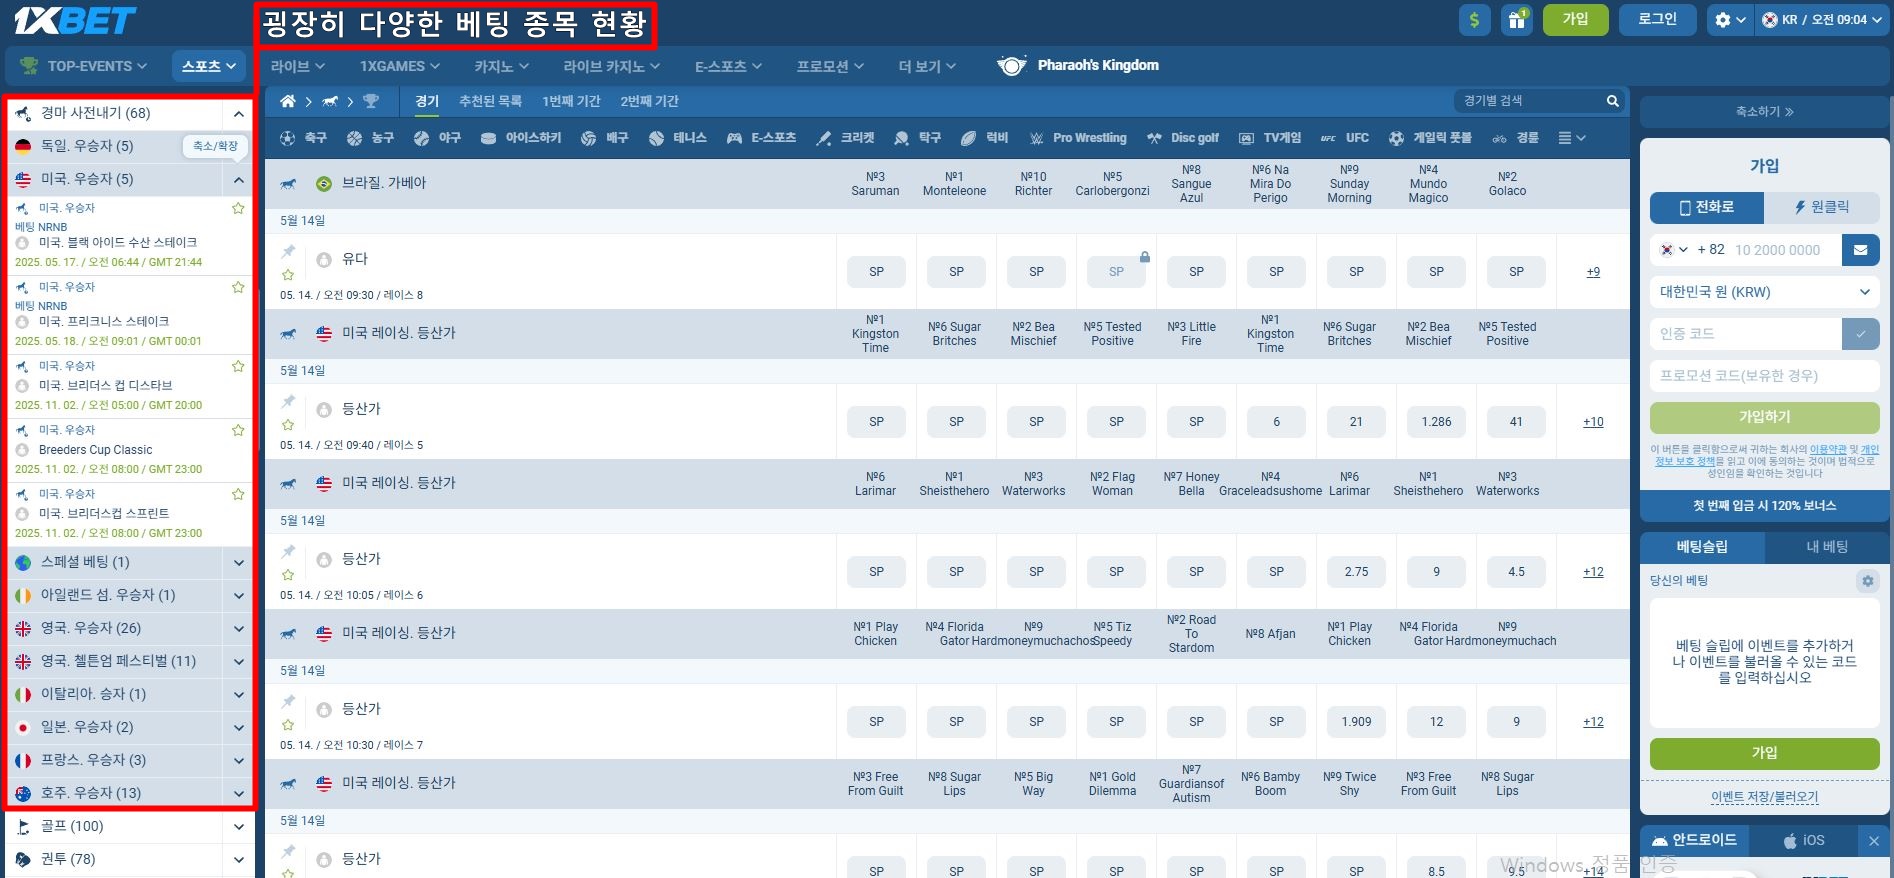
Task: Open the settings gear menu
Action: (x=1730, y=20)
